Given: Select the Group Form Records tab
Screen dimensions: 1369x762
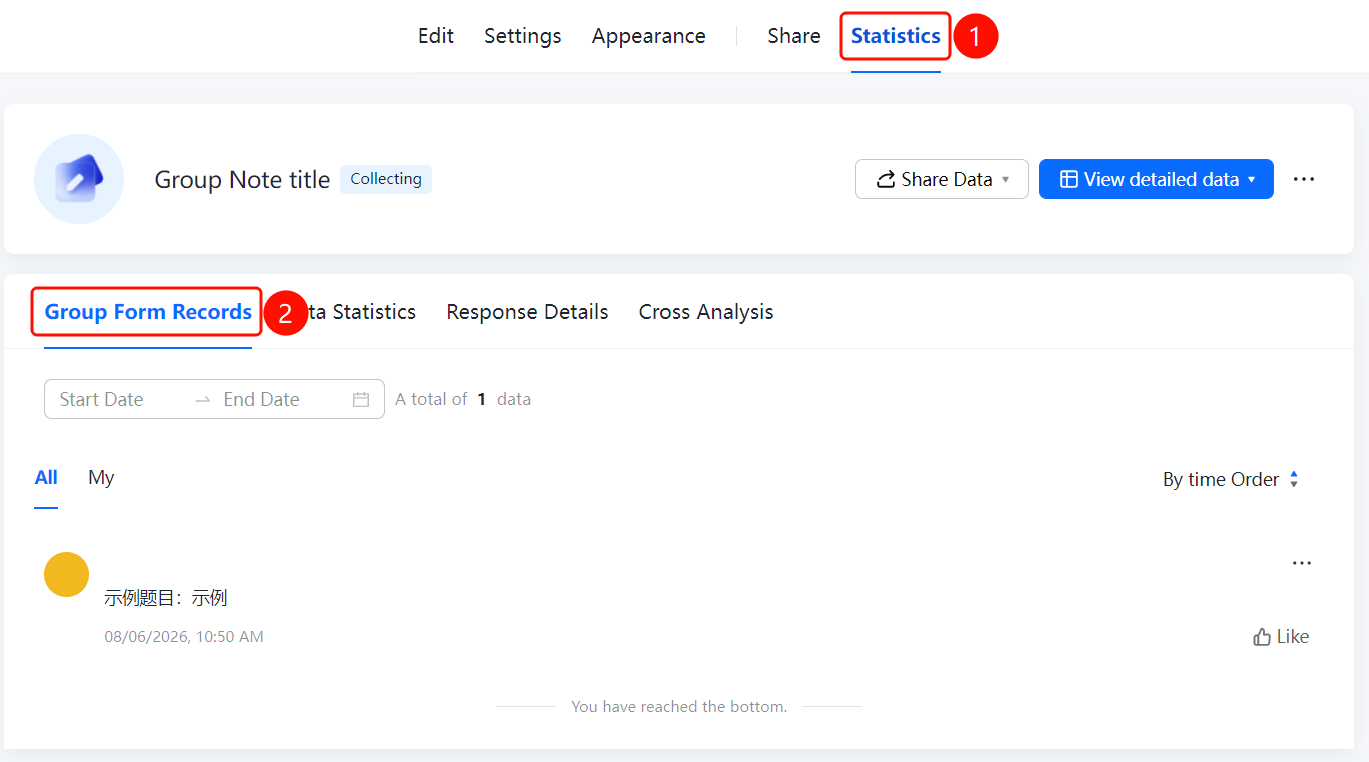Looking at the screenshot, I should pos(148,312).
